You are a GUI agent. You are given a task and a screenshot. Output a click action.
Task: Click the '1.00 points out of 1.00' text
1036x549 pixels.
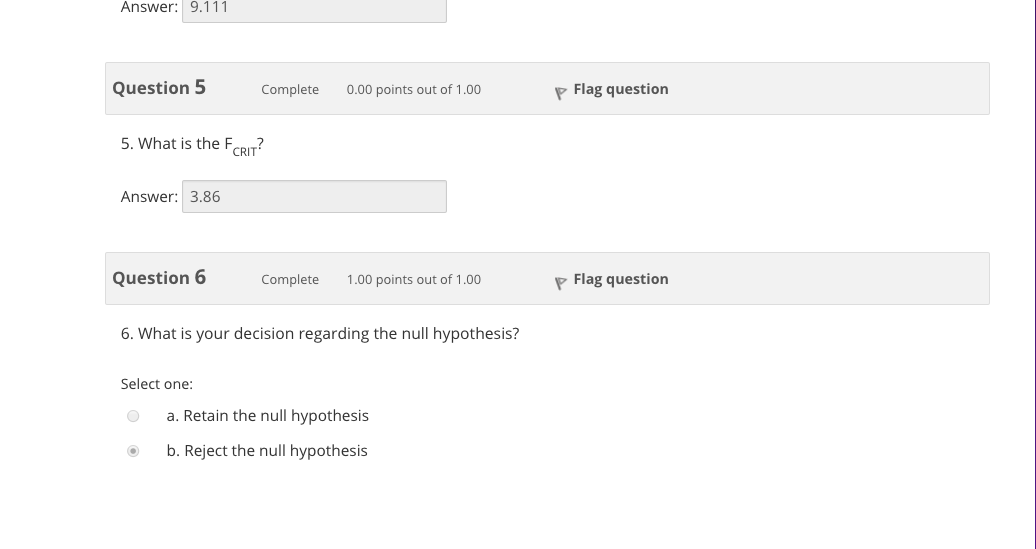coord(413,280)
